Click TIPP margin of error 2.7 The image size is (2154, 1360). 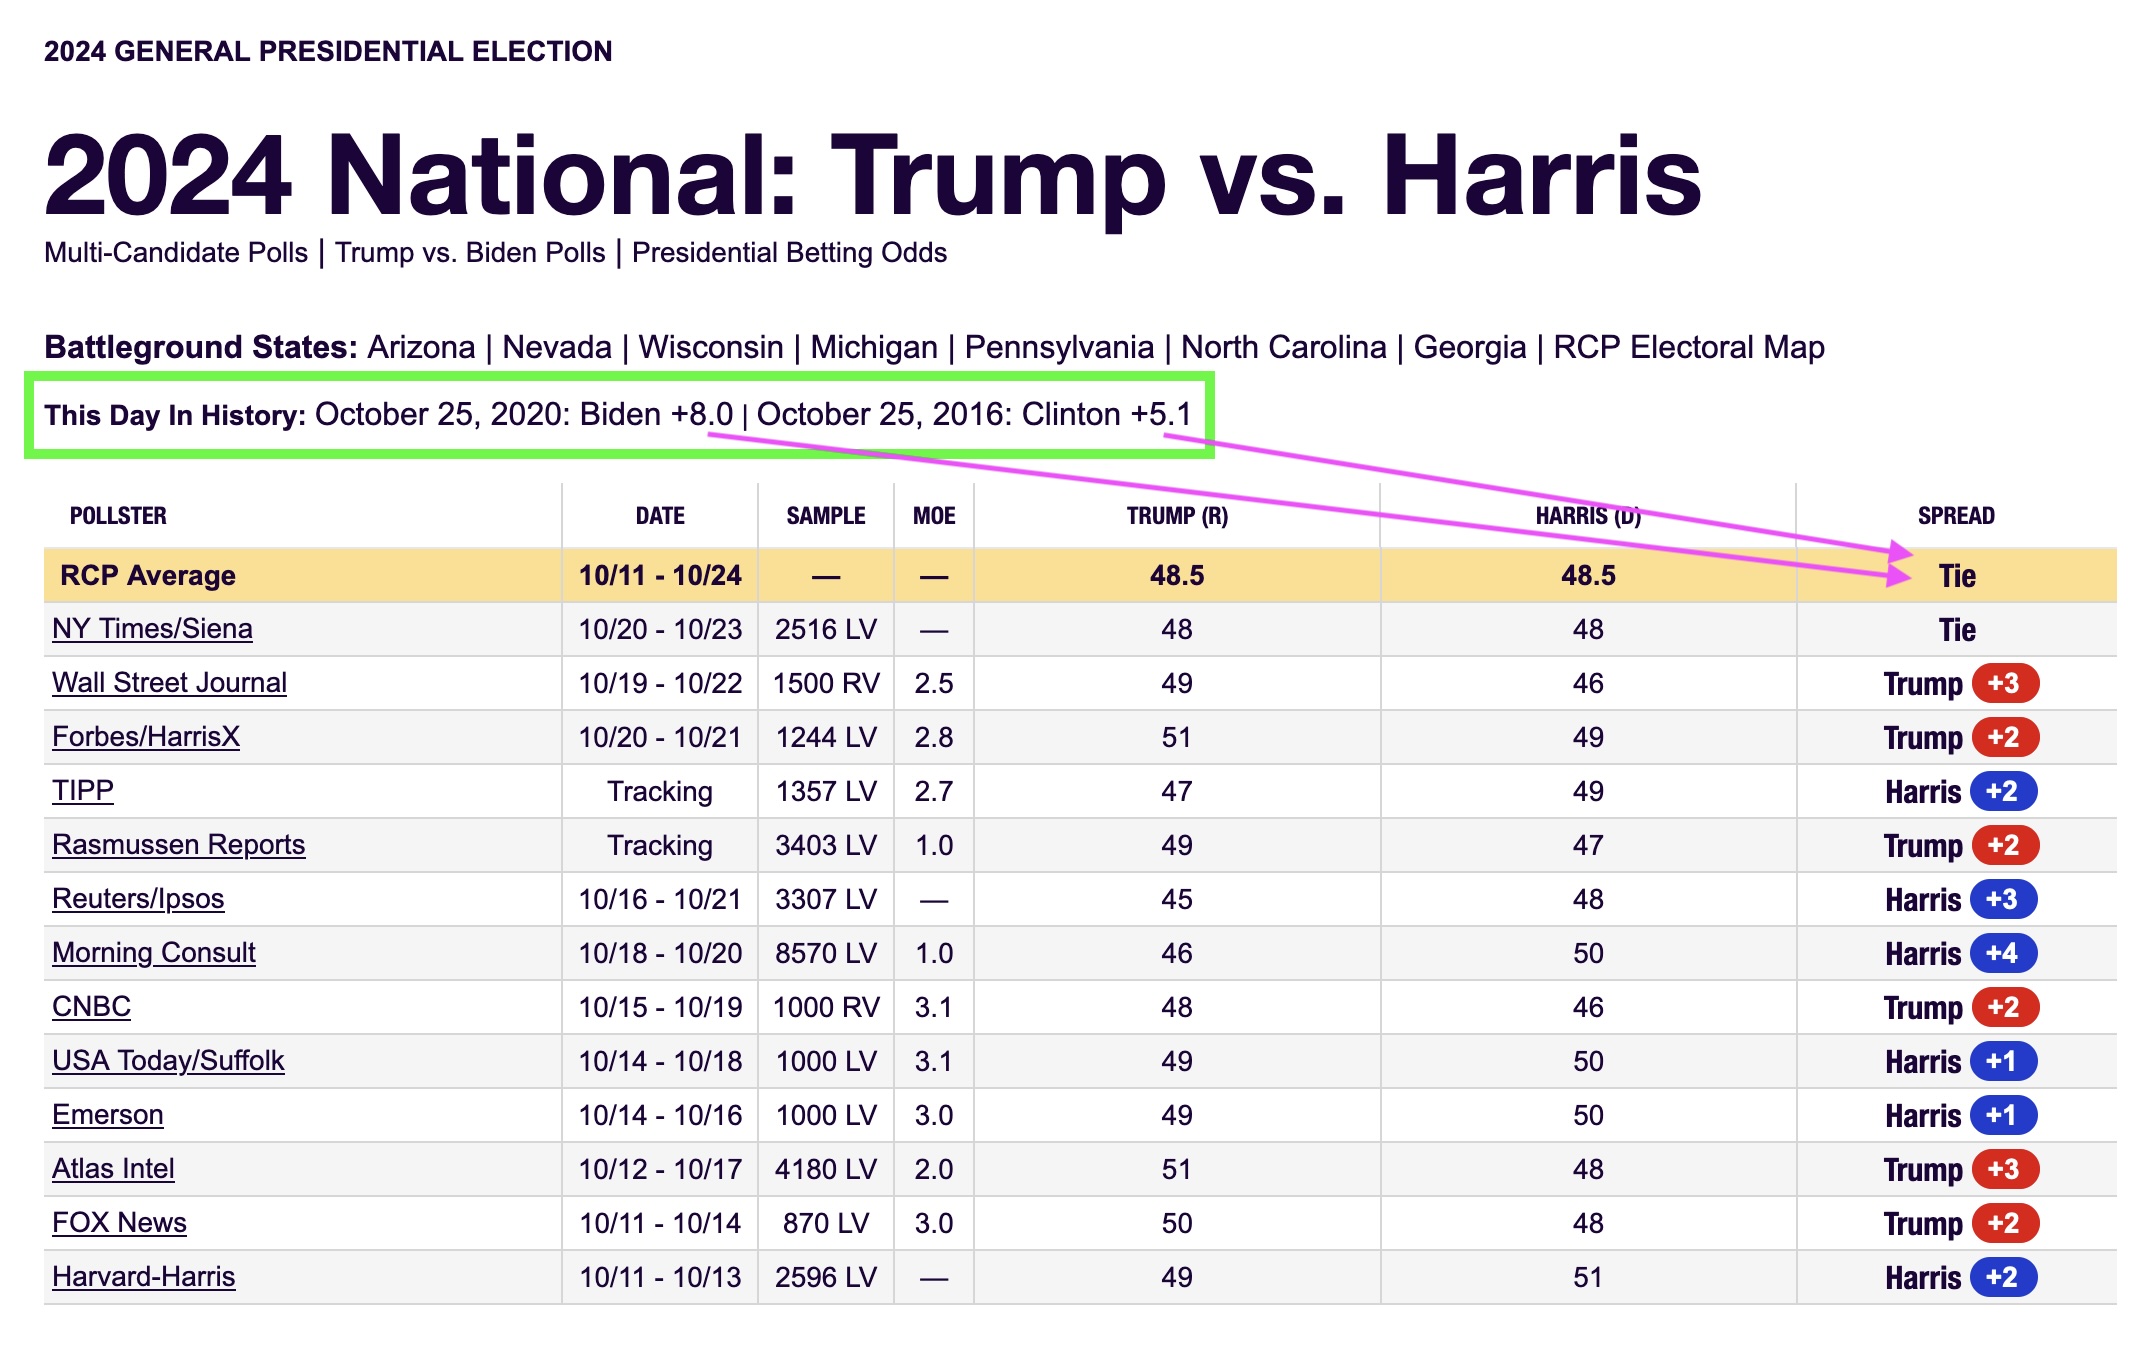coord(934,791)
